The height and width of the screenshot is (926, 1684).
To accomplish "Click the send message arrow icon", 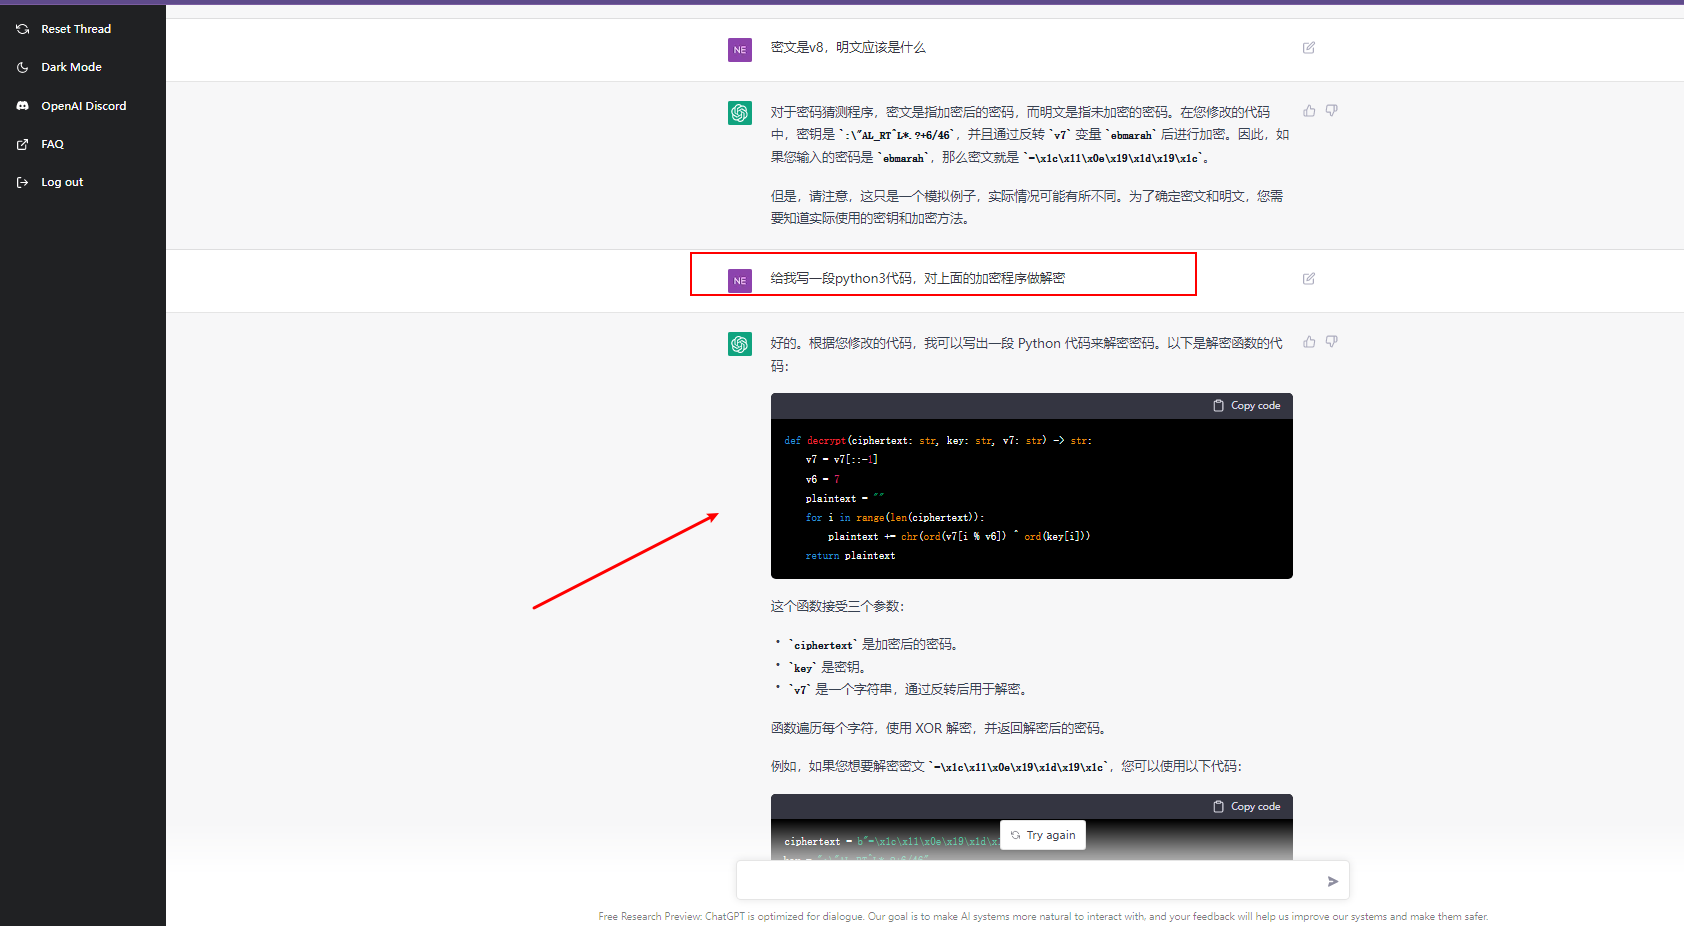I will pyautogui.click(x=1332, y=881).
